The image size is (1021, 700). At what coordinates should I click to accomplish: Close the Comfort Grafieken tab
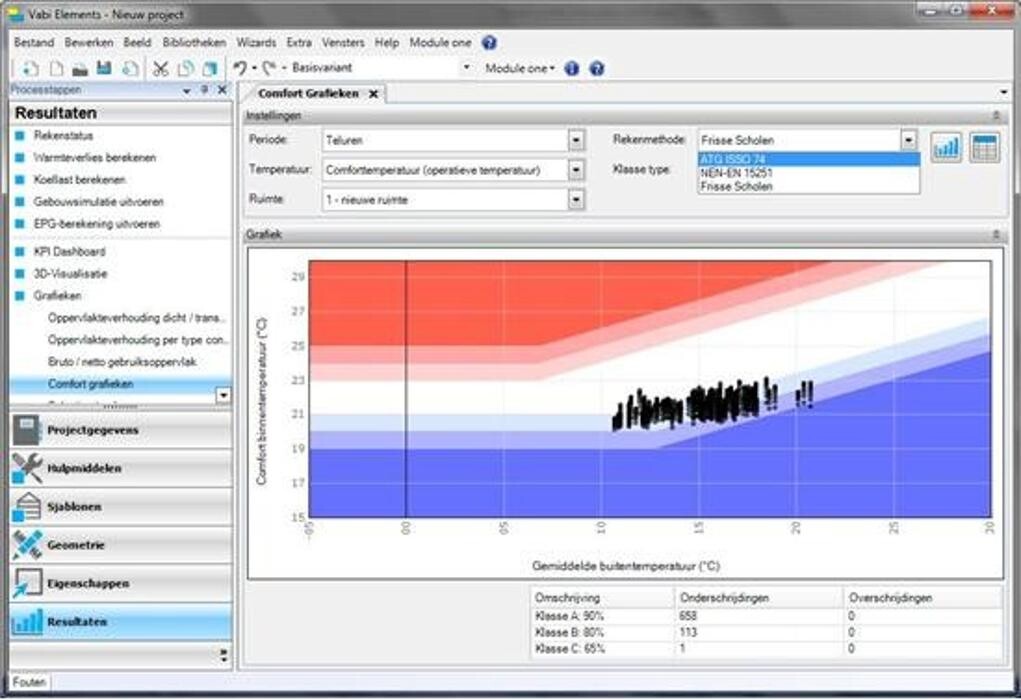point(373,93)
